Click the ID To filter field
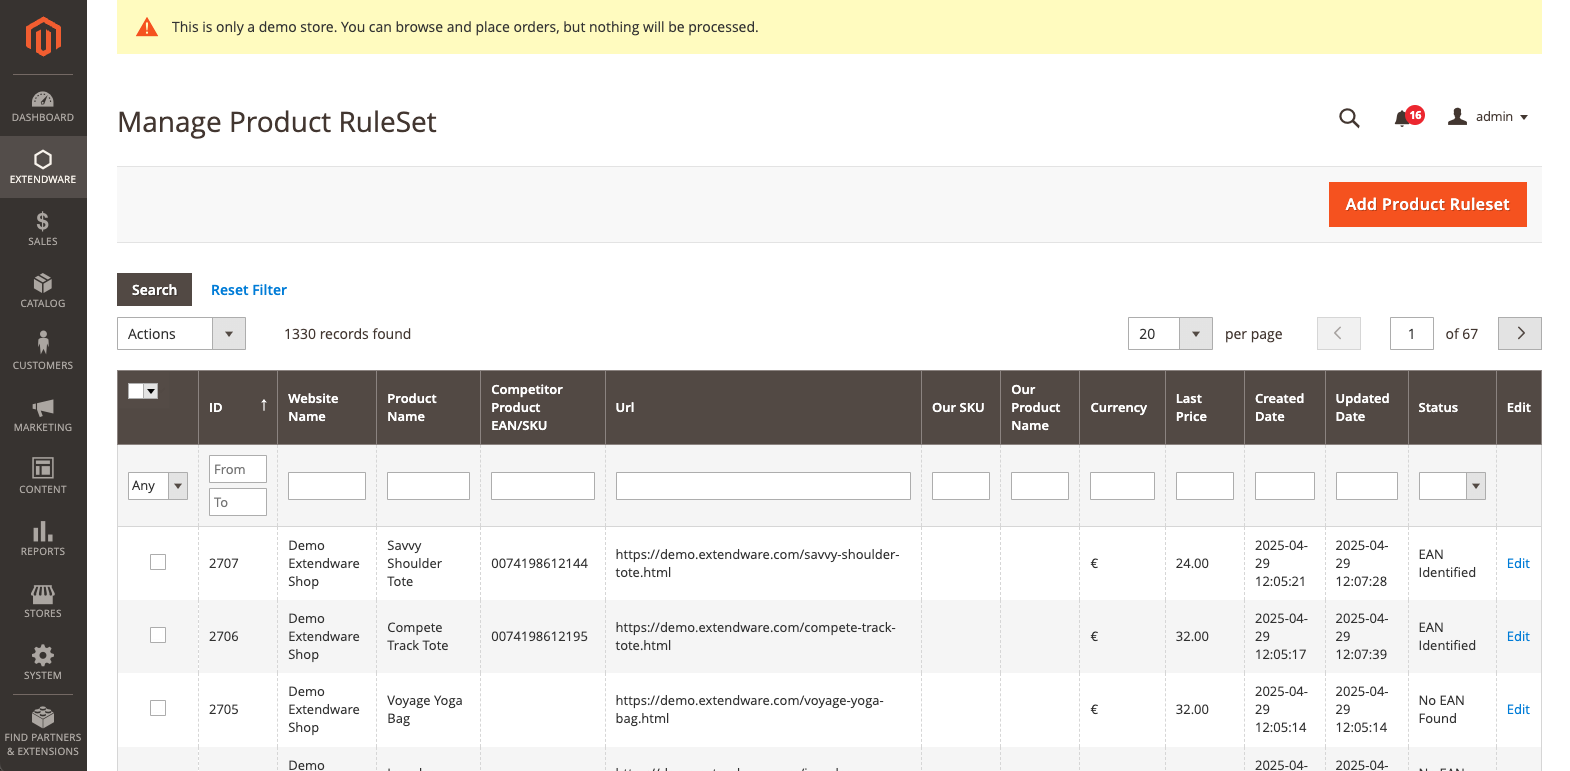The width and height of the screenshot is (1570, 771). point(238,502)
